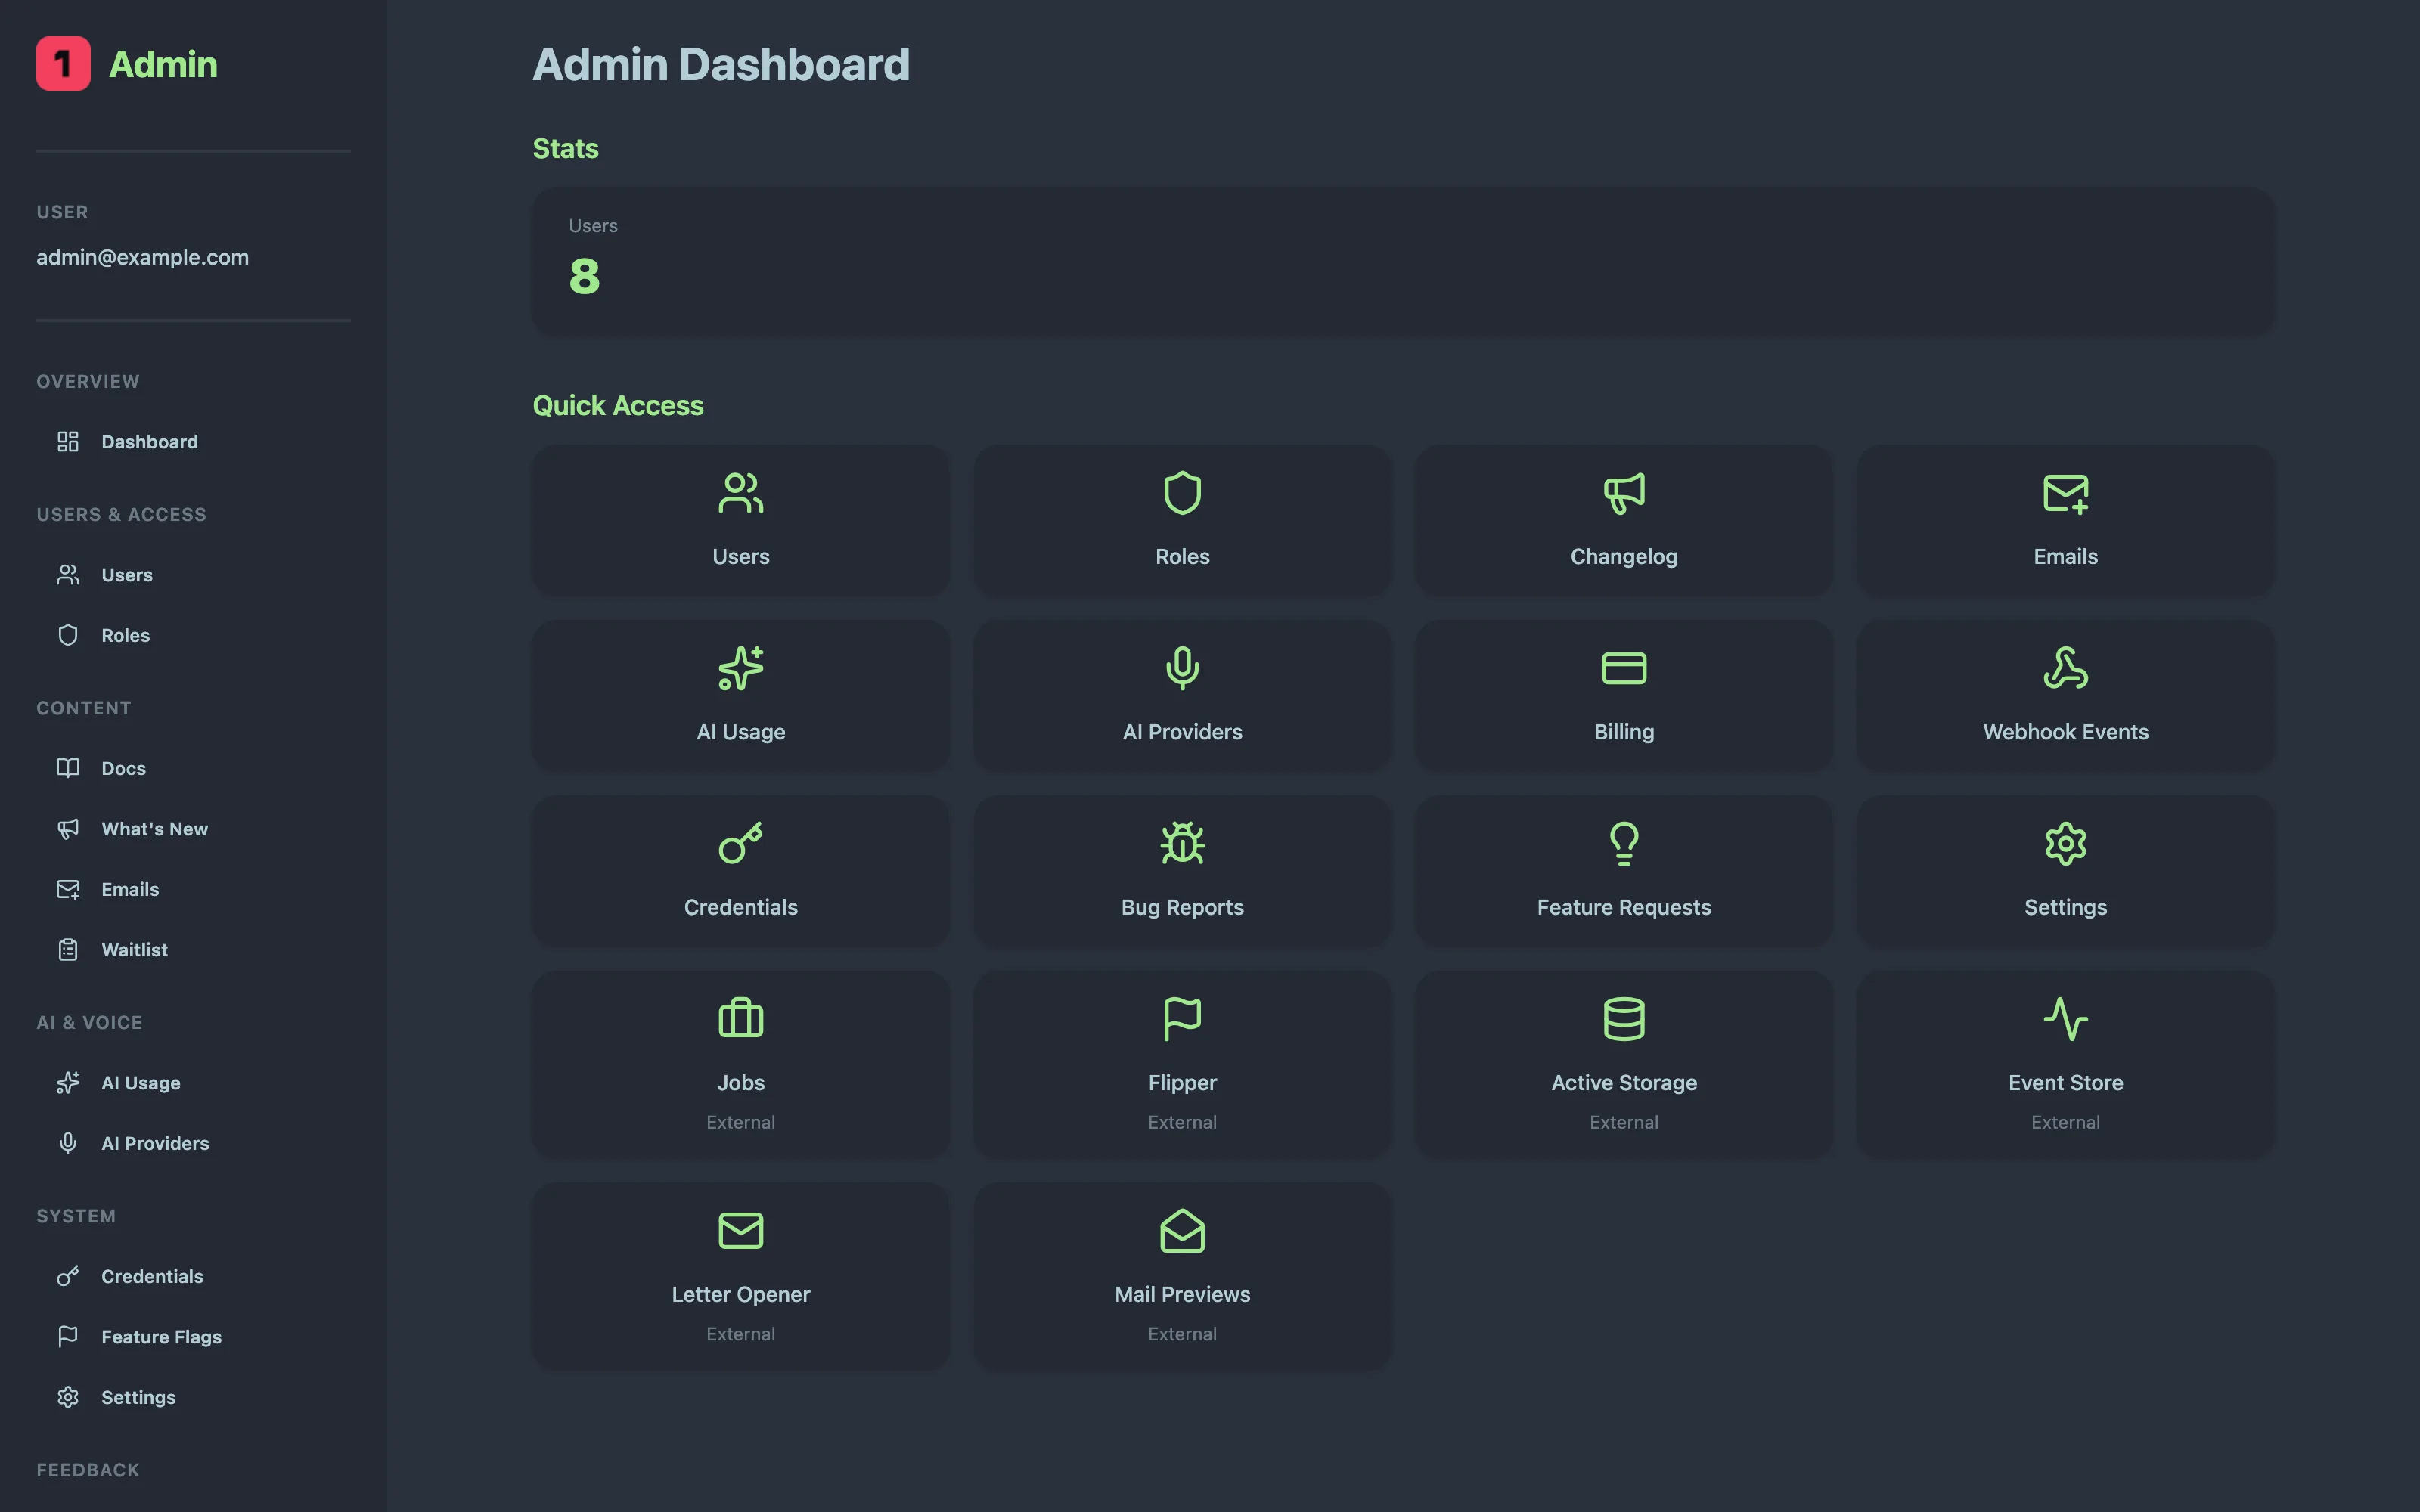This screenshot has height=1512, width=2420.
Task: Click the USERS & ACCESS section label
Action: tap(122, 515)
